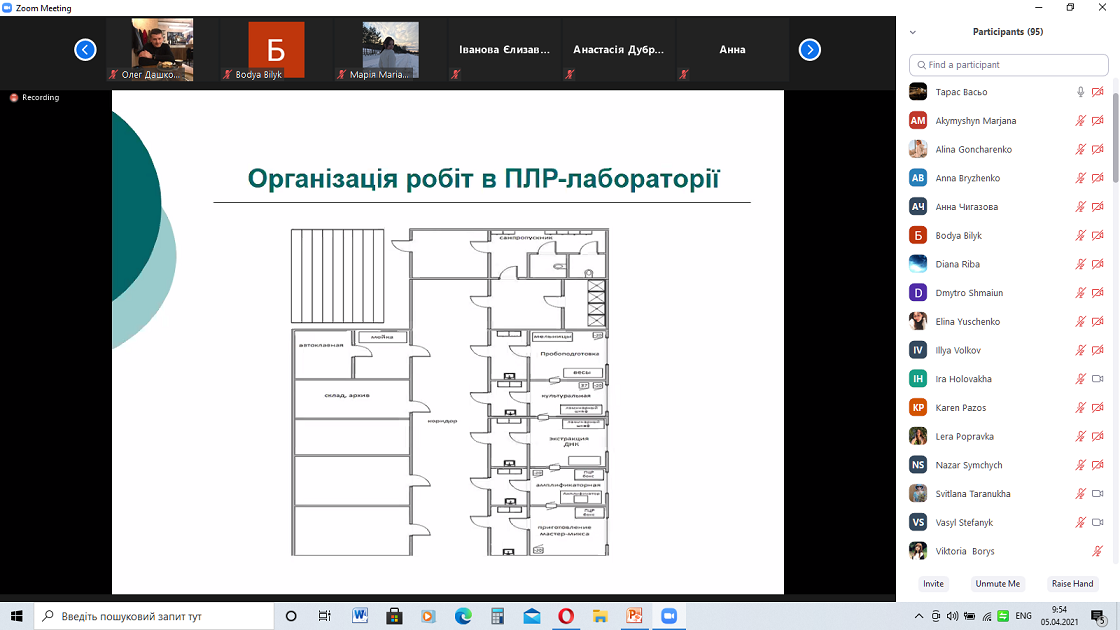Click the Windows taskbar search box
Image resolution: width=1120 pixels, height=630 pixels.
coord(154,616)
